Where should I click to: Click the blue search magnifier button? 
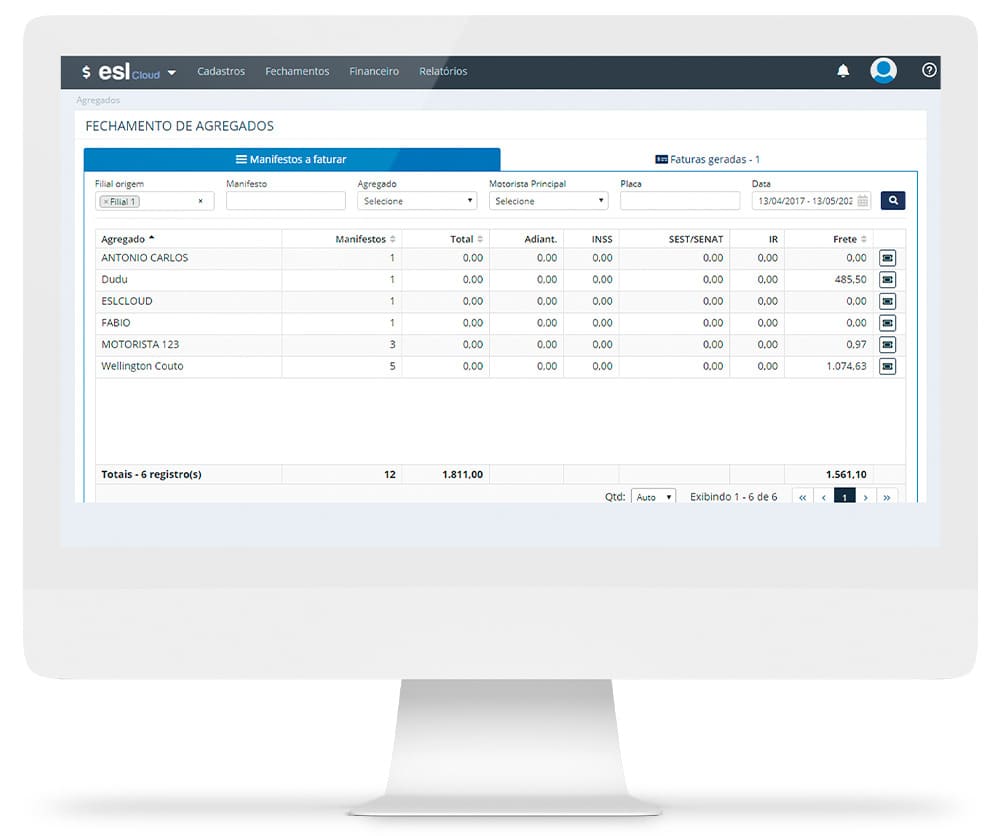[893, 201]
